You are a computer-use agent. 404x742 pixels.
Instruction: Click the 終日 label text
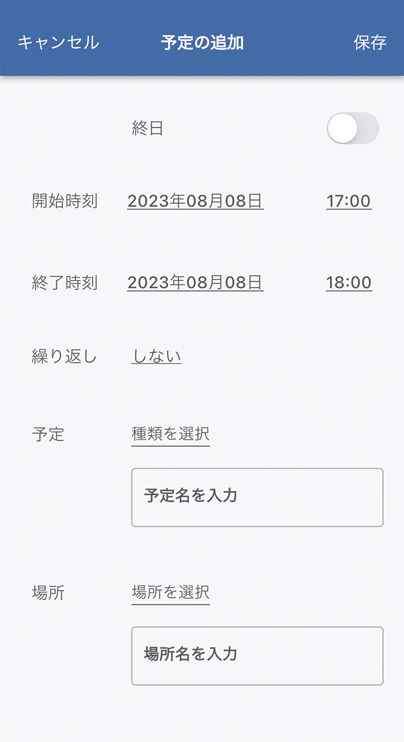coord(148,128)
